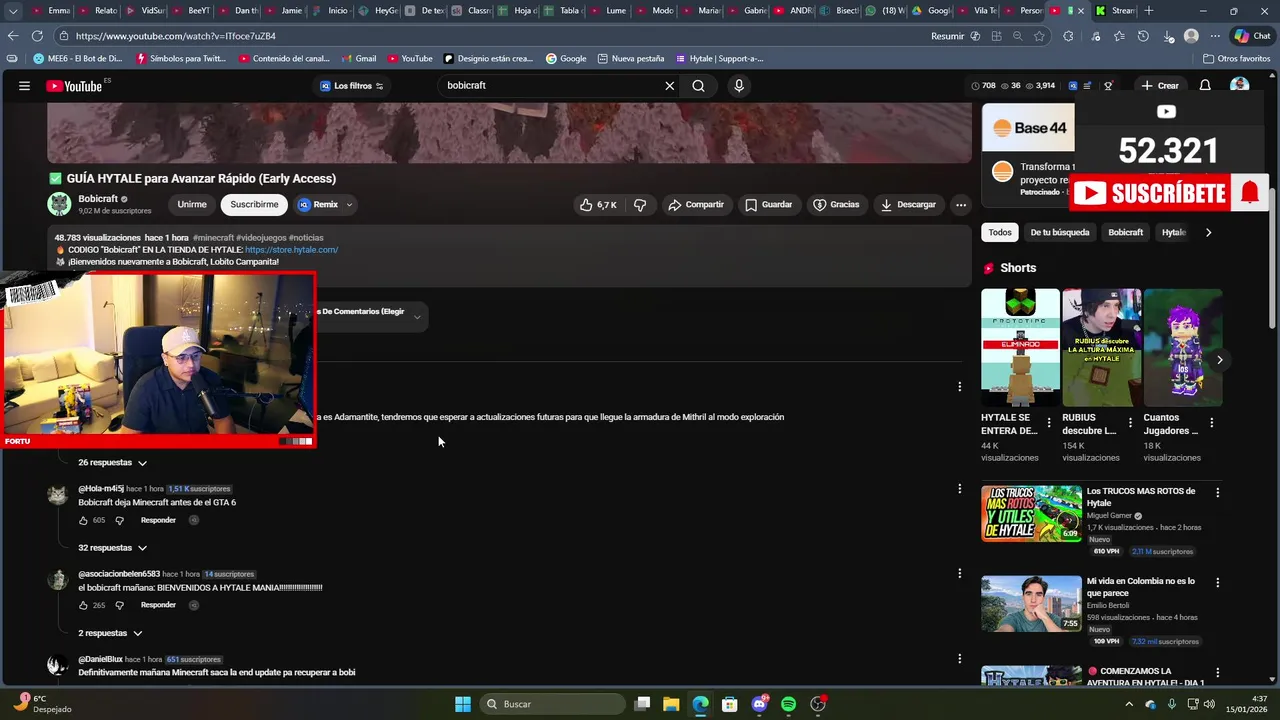Open the RUBIUS descubre Short thumbnail
The width and height of the screenshot is (1280, 720).
(x=1101, y=347)
